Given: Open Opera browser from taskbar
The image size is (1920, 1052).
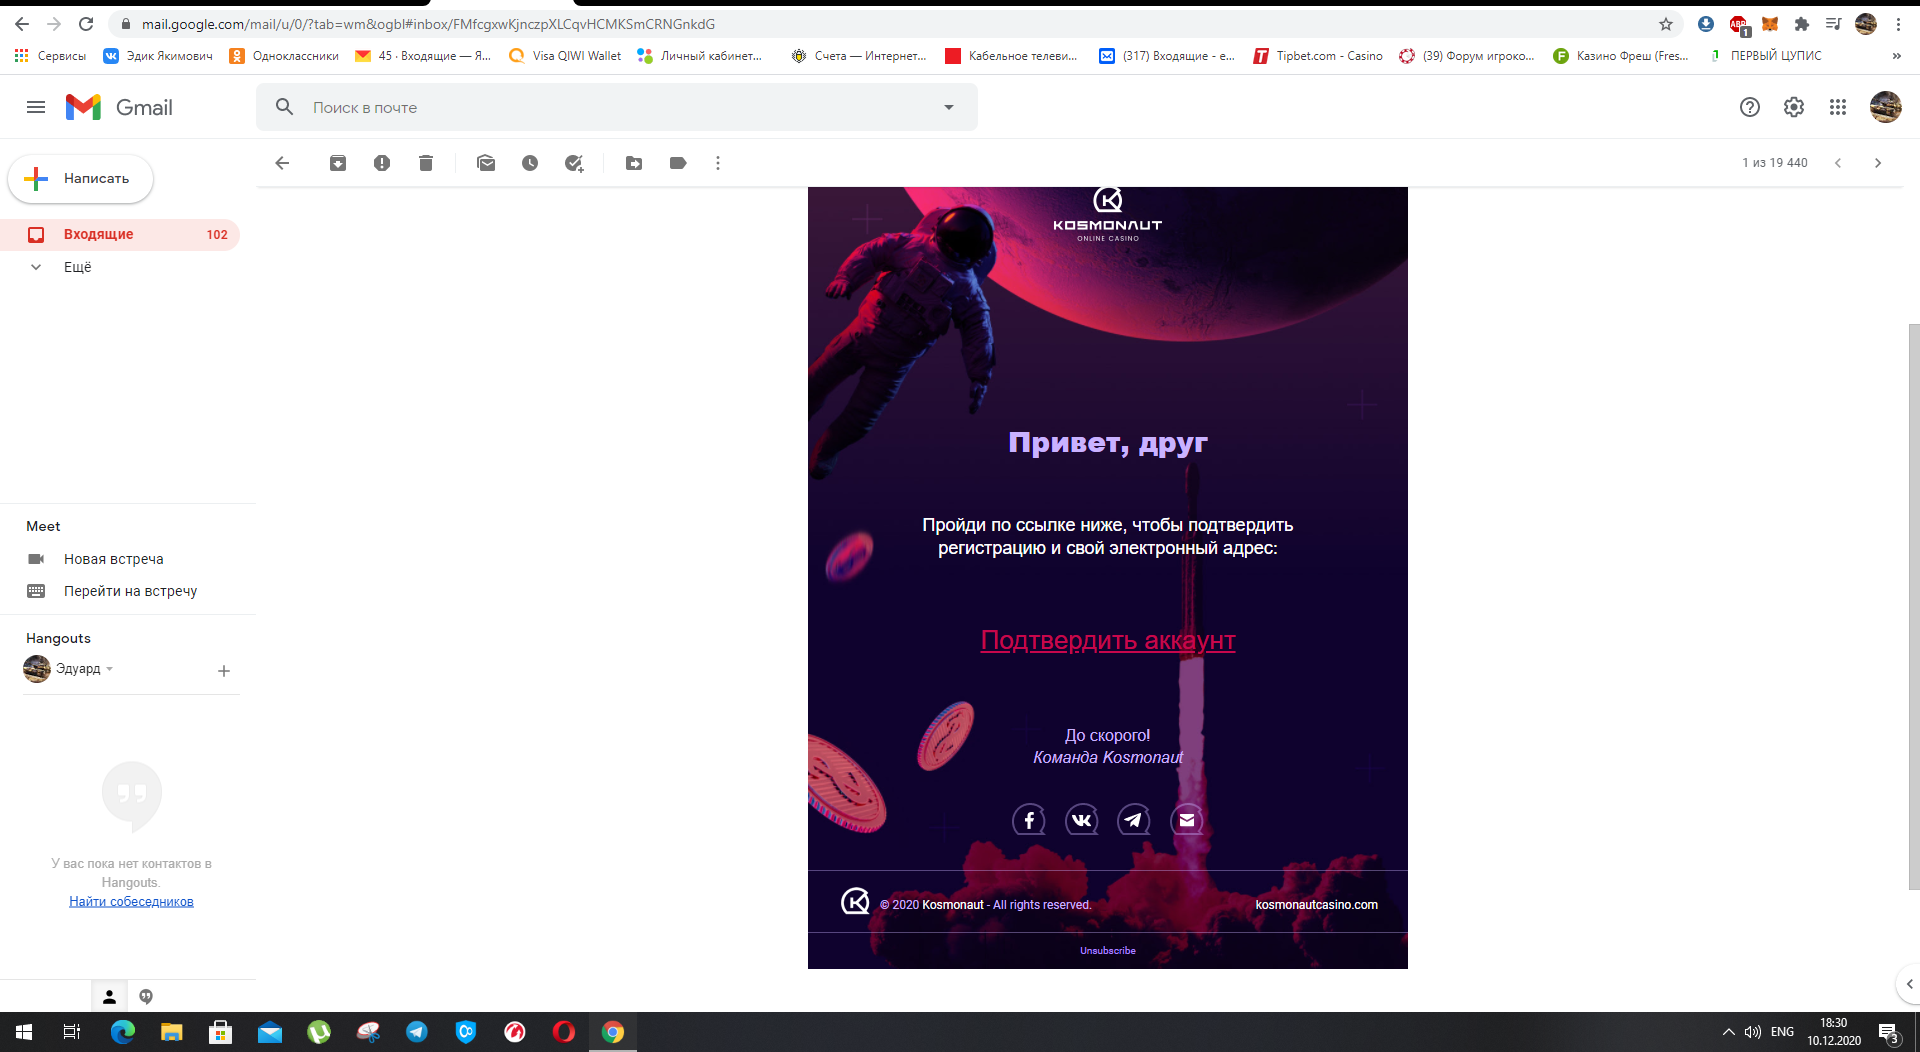Looking at the screenshot, I should [564, 1032].
